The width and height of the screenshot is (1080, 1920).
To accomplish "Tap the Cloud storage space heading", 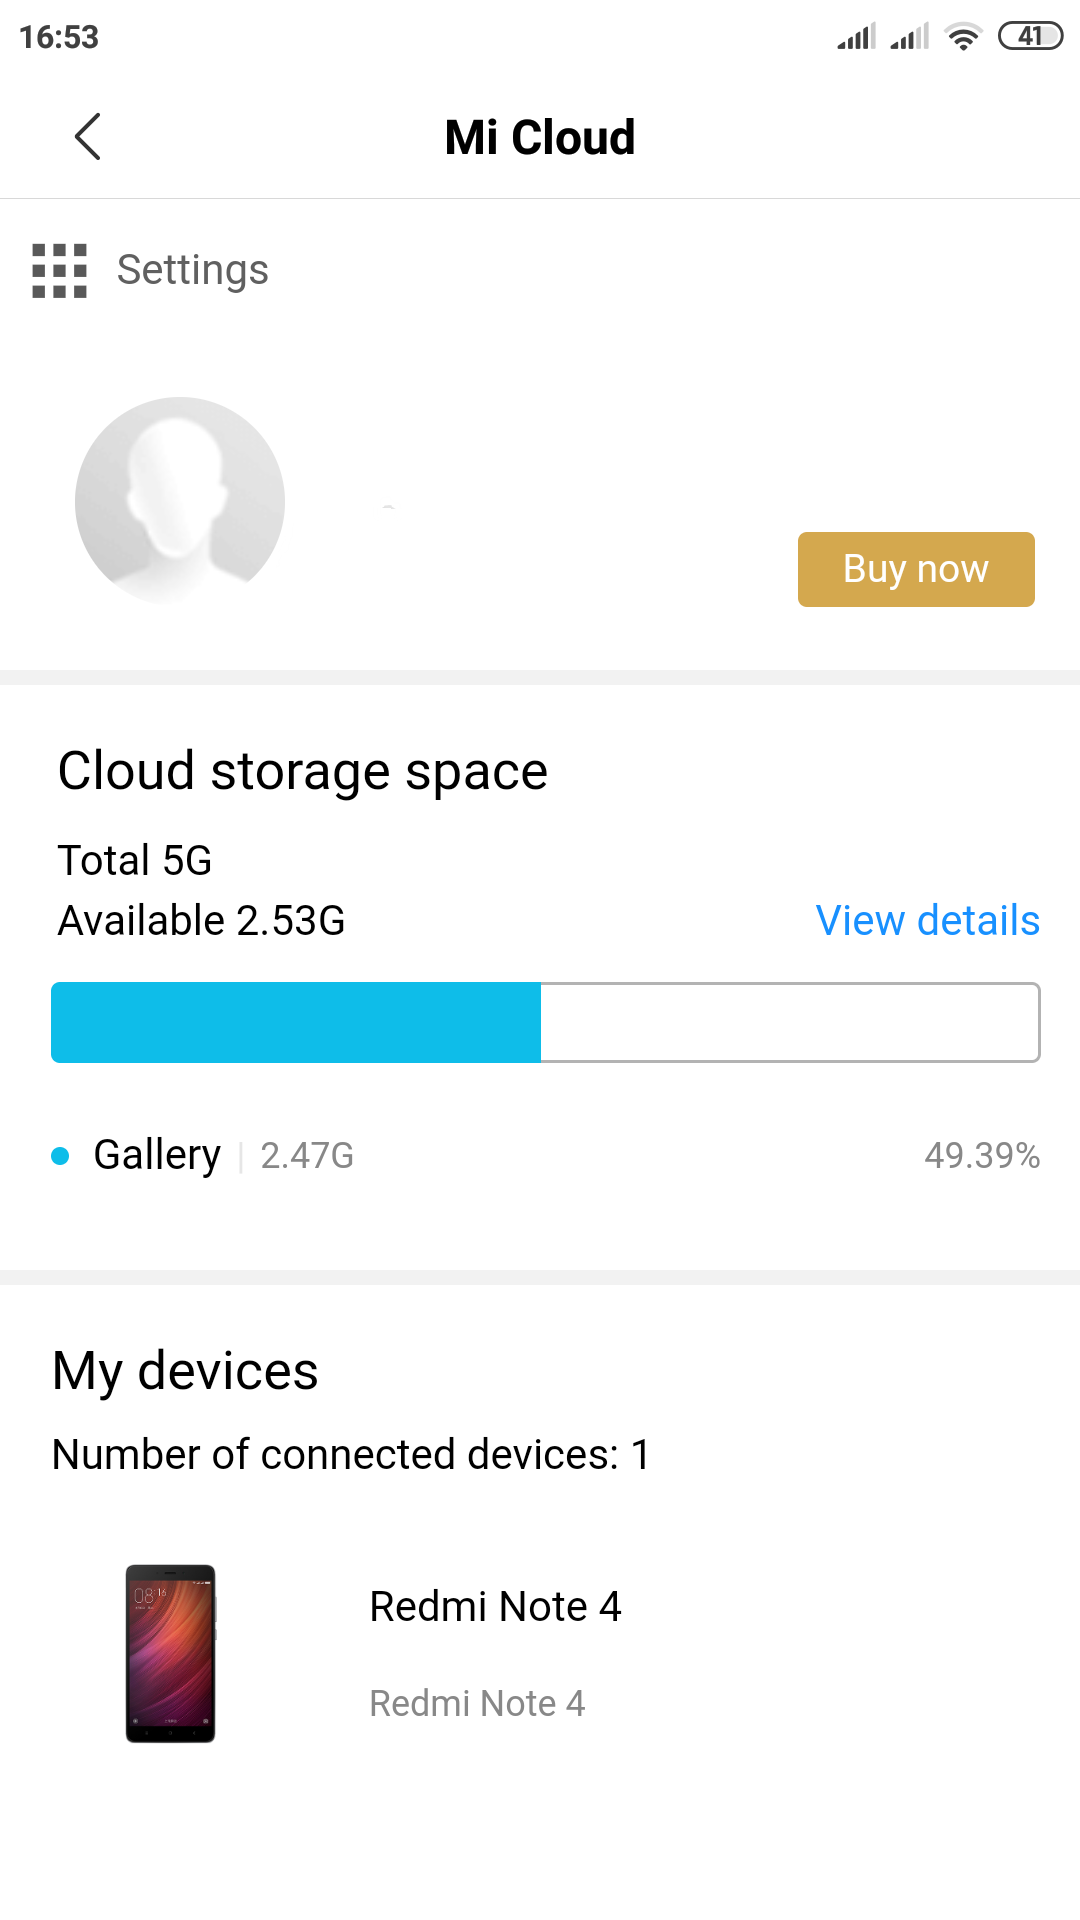I will pyautogui.click(x=303, y=771).
